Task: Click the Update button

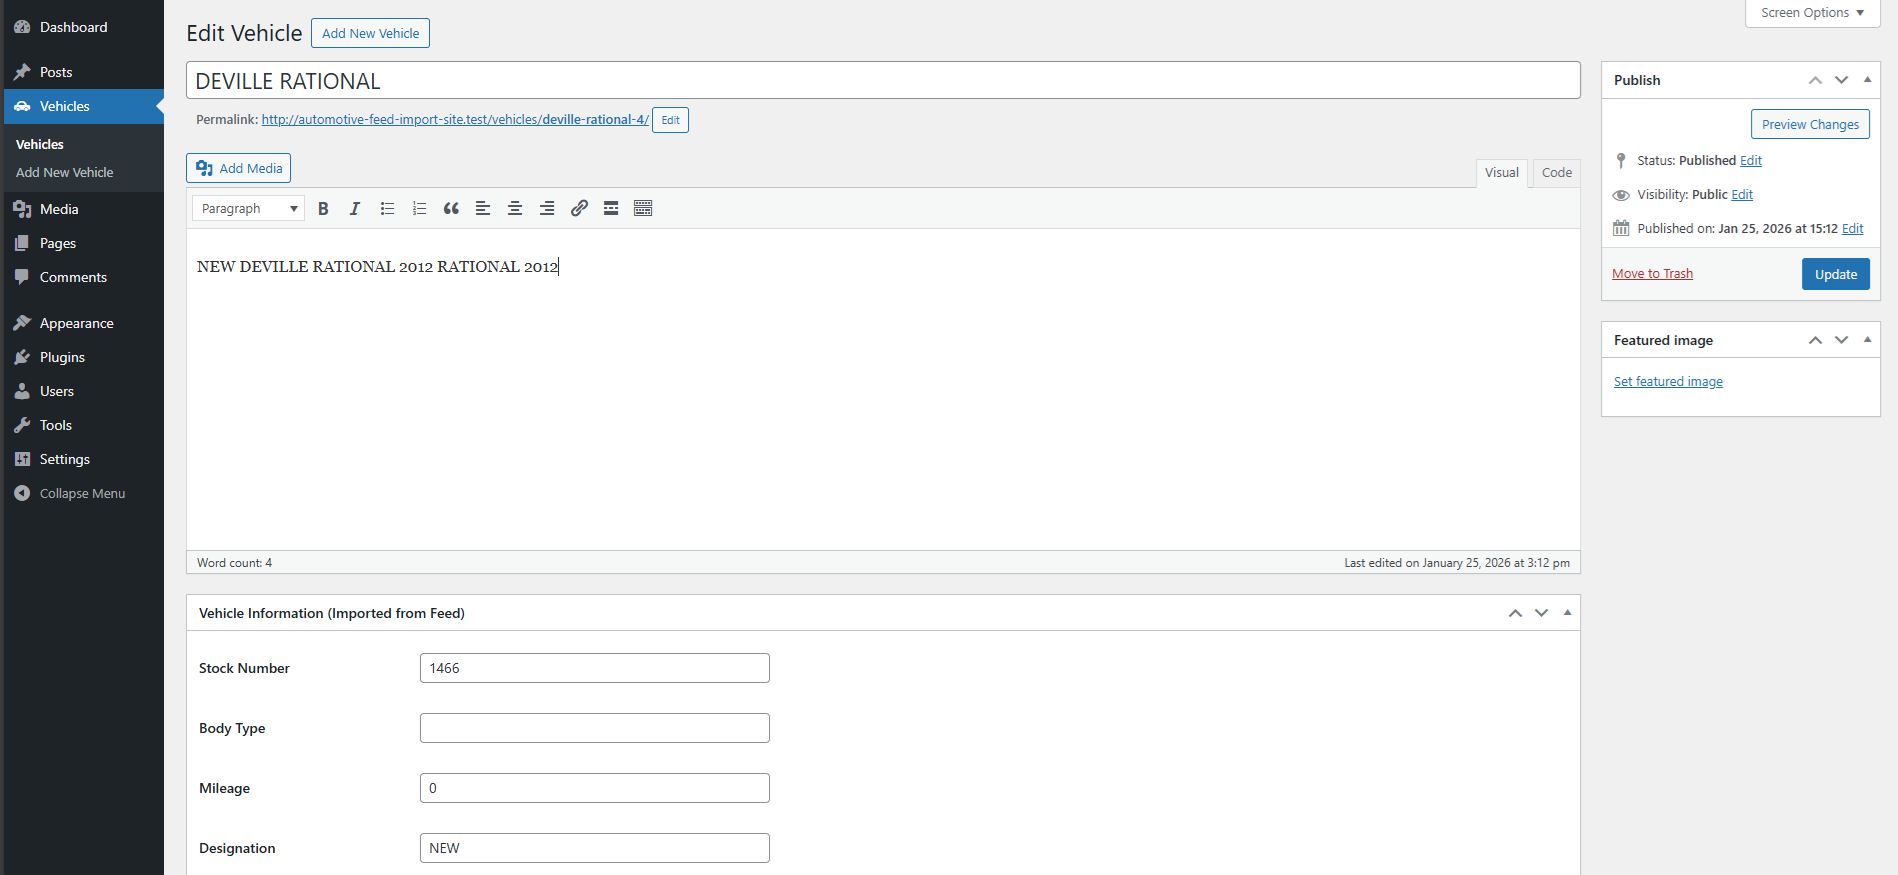Action: (1835, 274)
